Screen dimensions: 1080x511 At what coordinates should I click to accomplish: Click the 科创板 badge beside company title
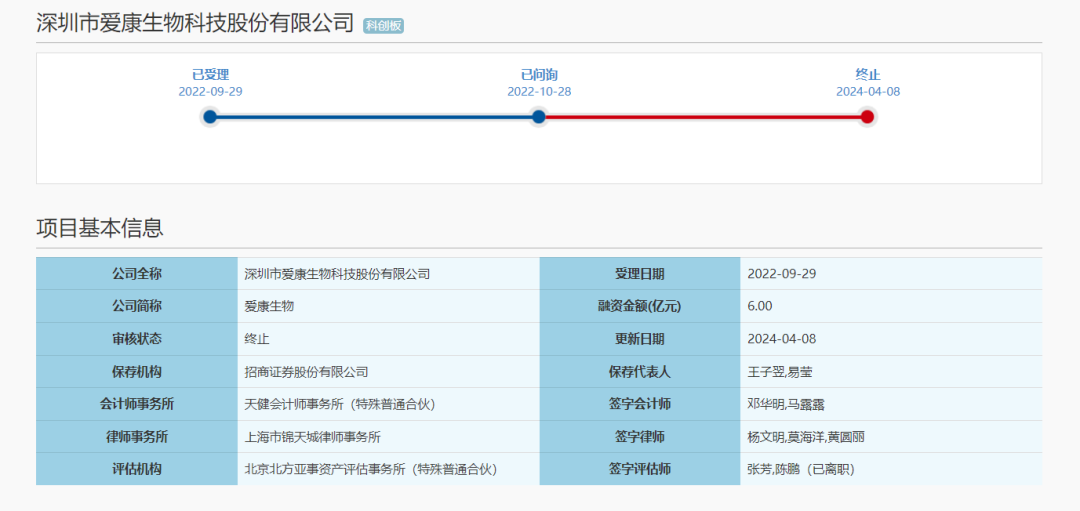pyautogui.click(x=384, y=26)
